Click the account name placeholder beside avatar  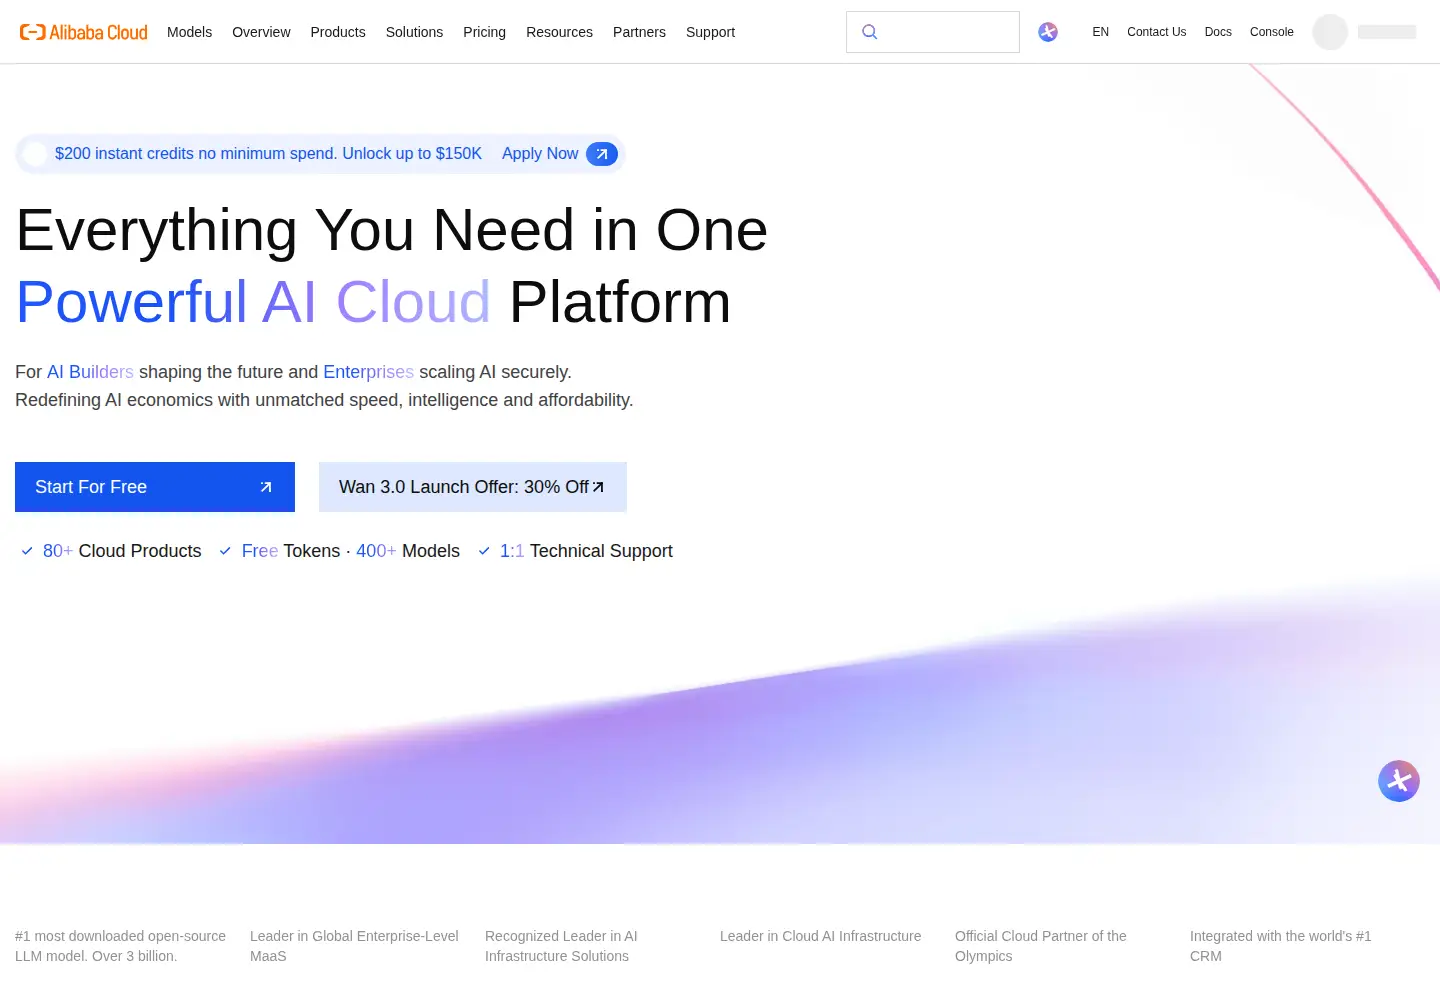[x=1387, y=32]
